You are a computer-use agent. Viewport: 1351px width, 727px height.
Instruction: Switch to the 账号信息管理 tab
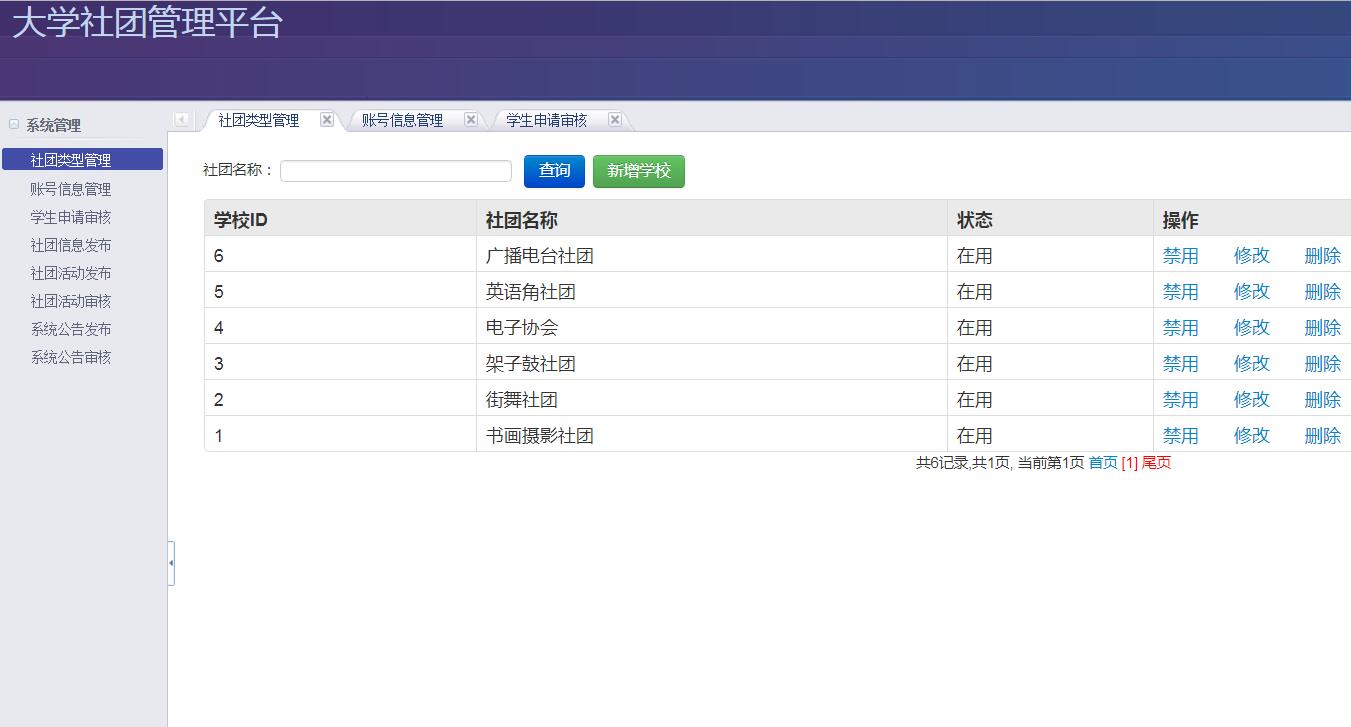[402, 120]
